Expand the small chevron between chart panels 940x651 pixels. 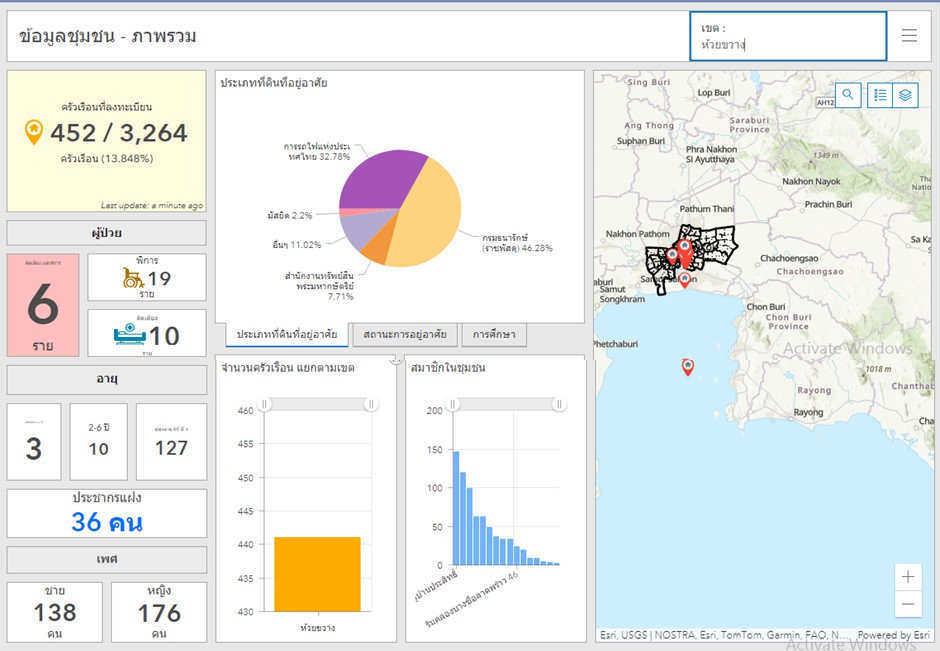pyautogui.click(x=396, y=360)
